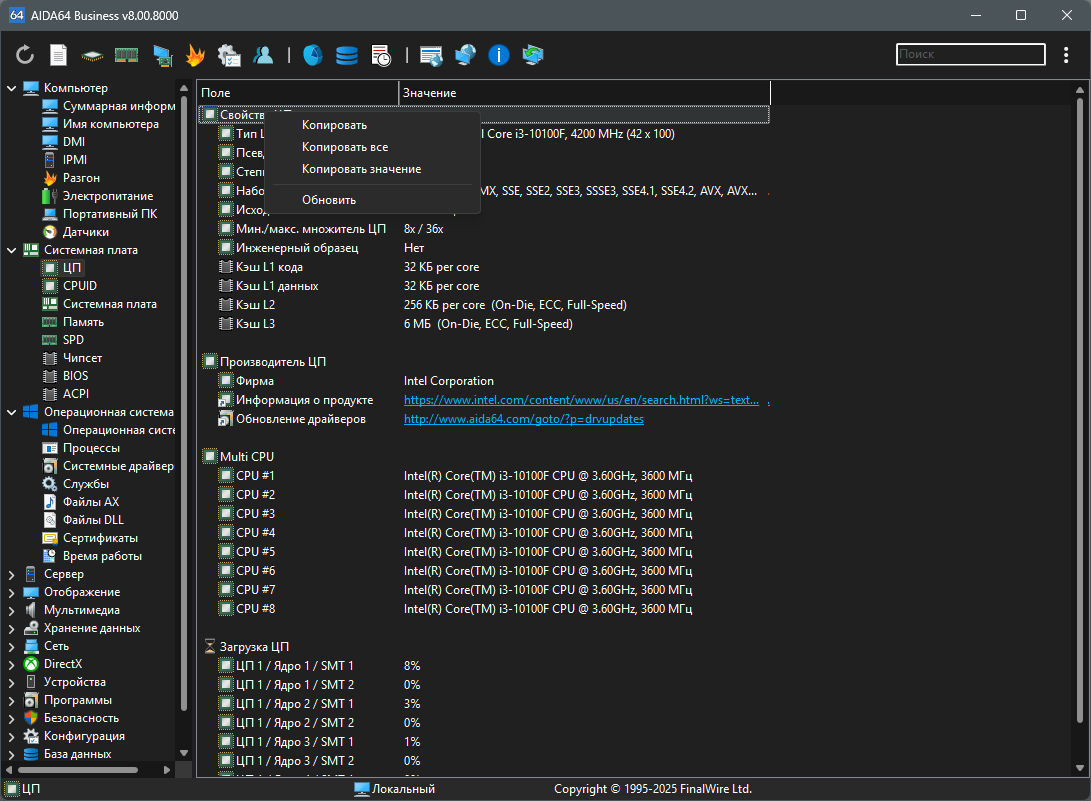Select the CPU #4 row

pyautogui.click(x=484, y=532)
